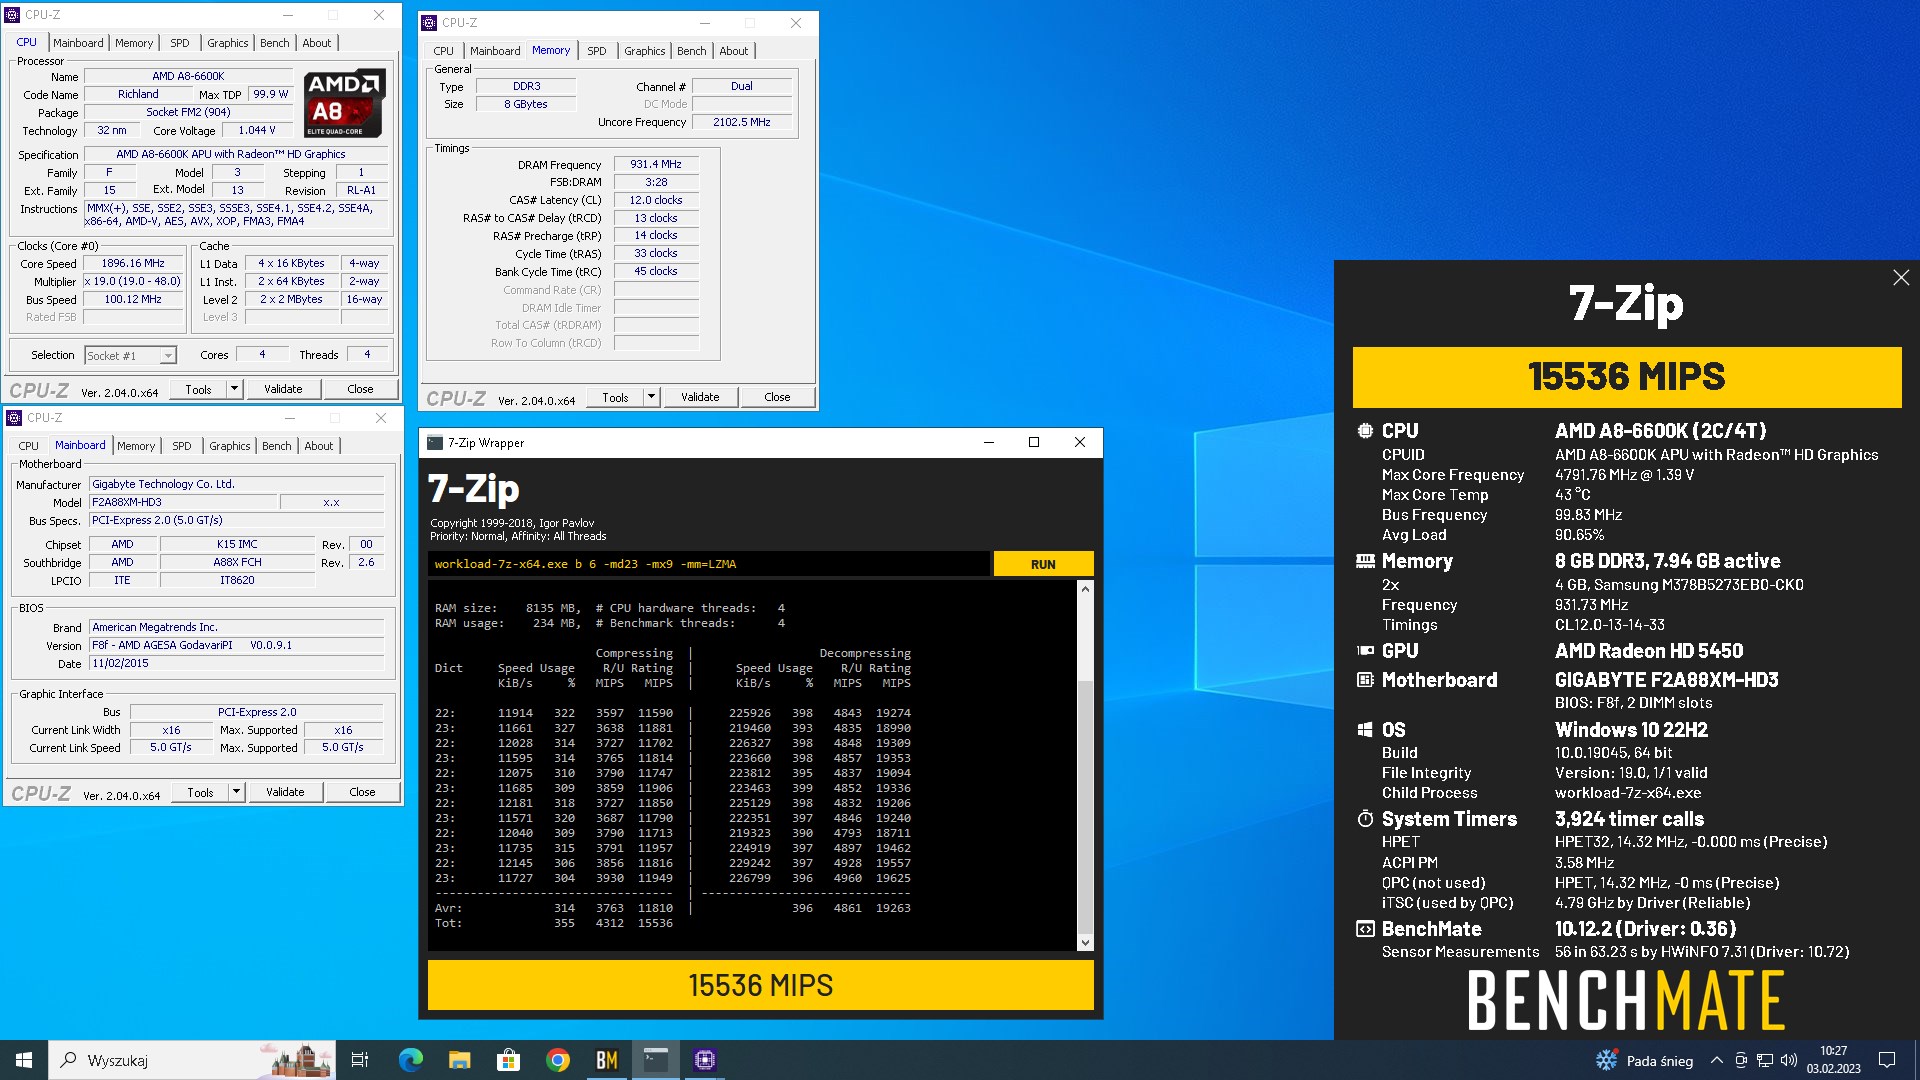Open Task View on the taskbar
1920x1080 pixels.
pyautogui.click(x=360, y=1060)
